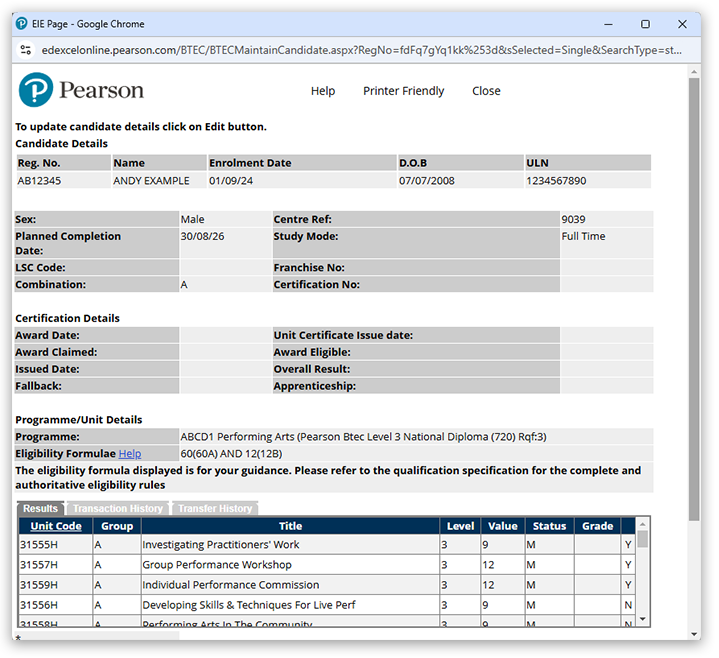This screenshot has width=719, height=658.
Task: Click the site information icon in address bar
Action: pyautogui.click(x=26, y=49)
